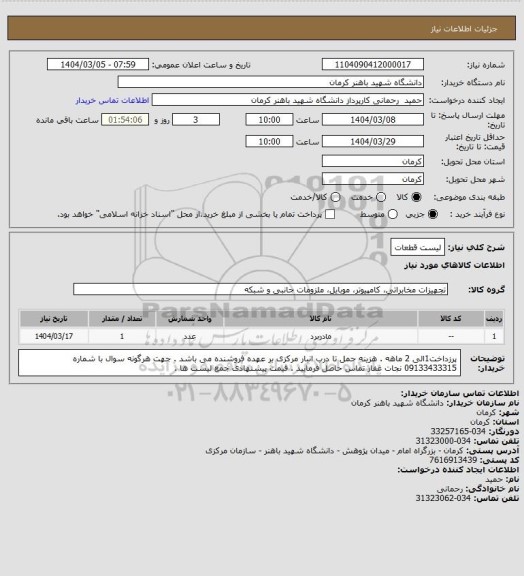Viewport: 524px width, 576px height.
Task: Click the buyer organization name field
Action: pyautogui.click(x=270, y=82)
